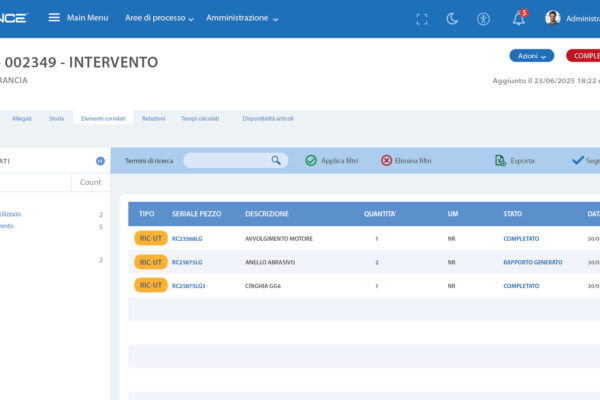Open serial link RC25875LG
600x400 pixels.
point(187,262)
